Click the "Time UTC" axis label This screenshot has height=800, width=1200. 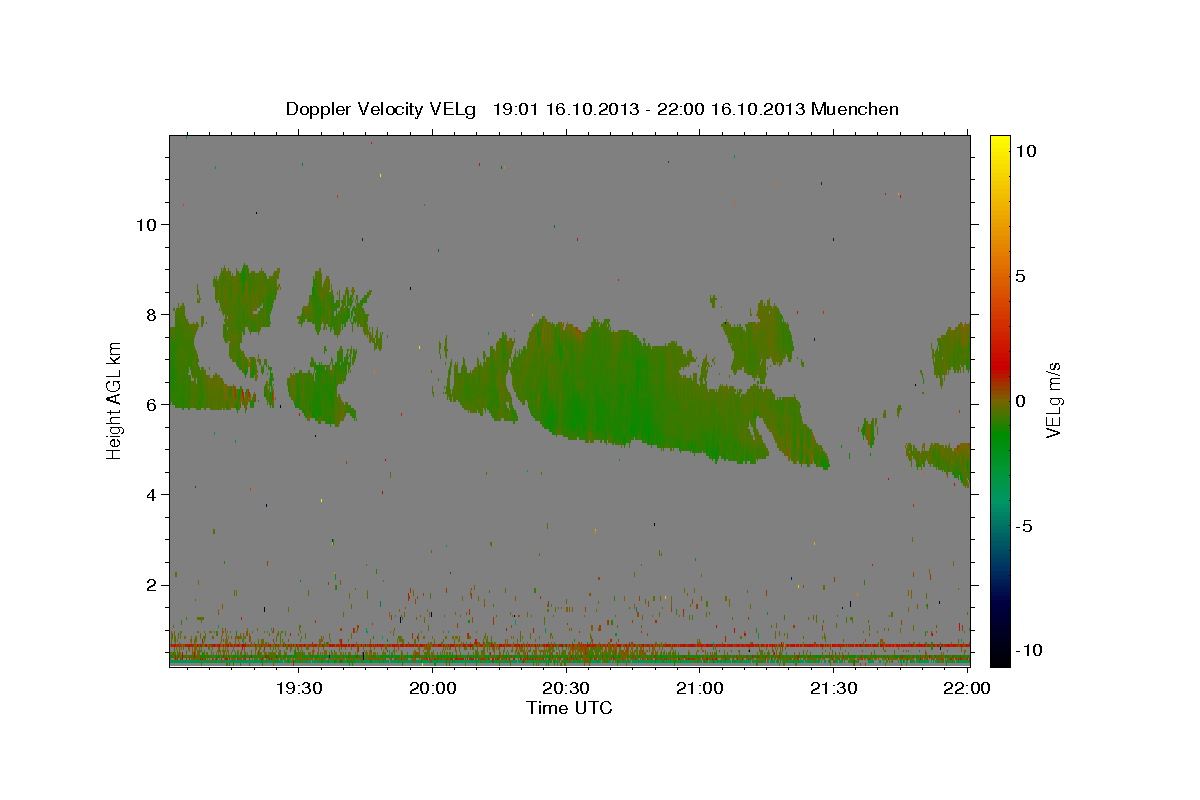point(569,708)
